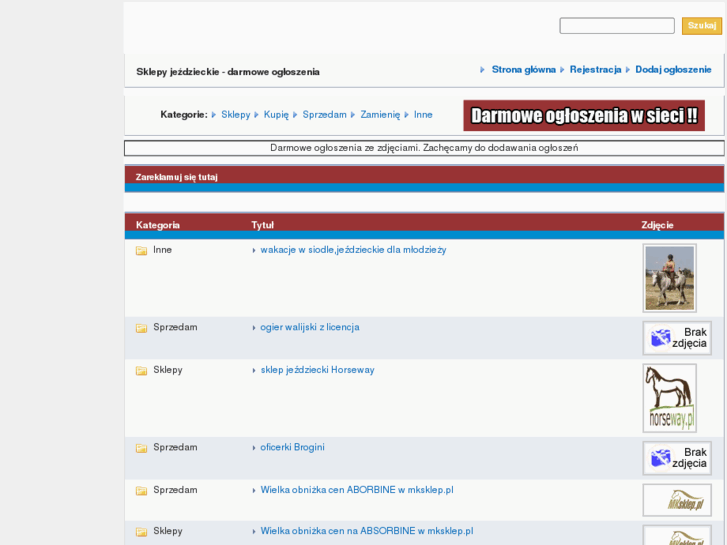Screen dimensions: 727x545
Task: Select the Kupię category
Action: coord(276,115)
